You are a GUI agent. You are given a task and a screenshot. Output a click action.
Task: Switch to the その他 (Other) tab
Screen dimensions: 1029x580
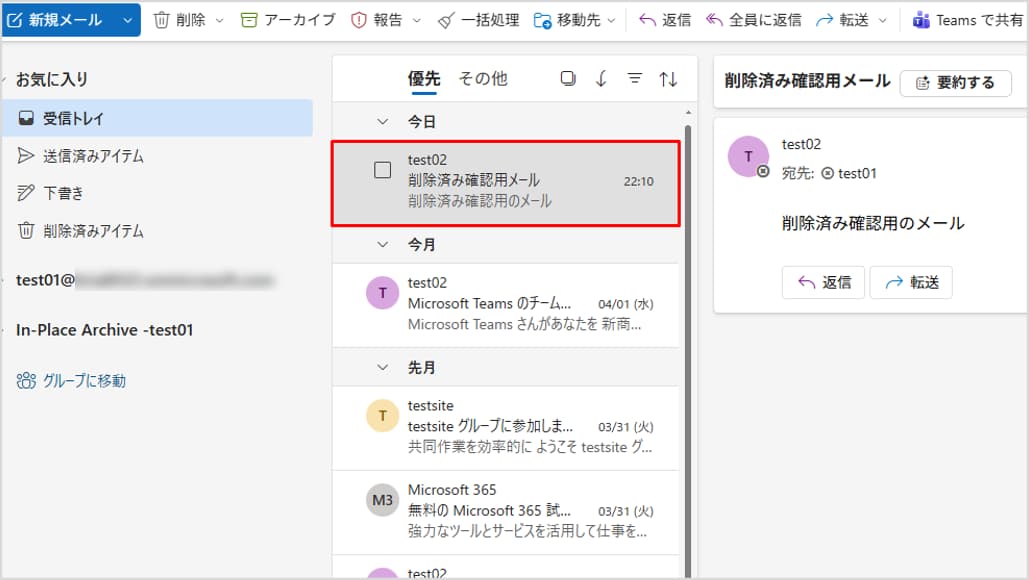coord(482,79)
